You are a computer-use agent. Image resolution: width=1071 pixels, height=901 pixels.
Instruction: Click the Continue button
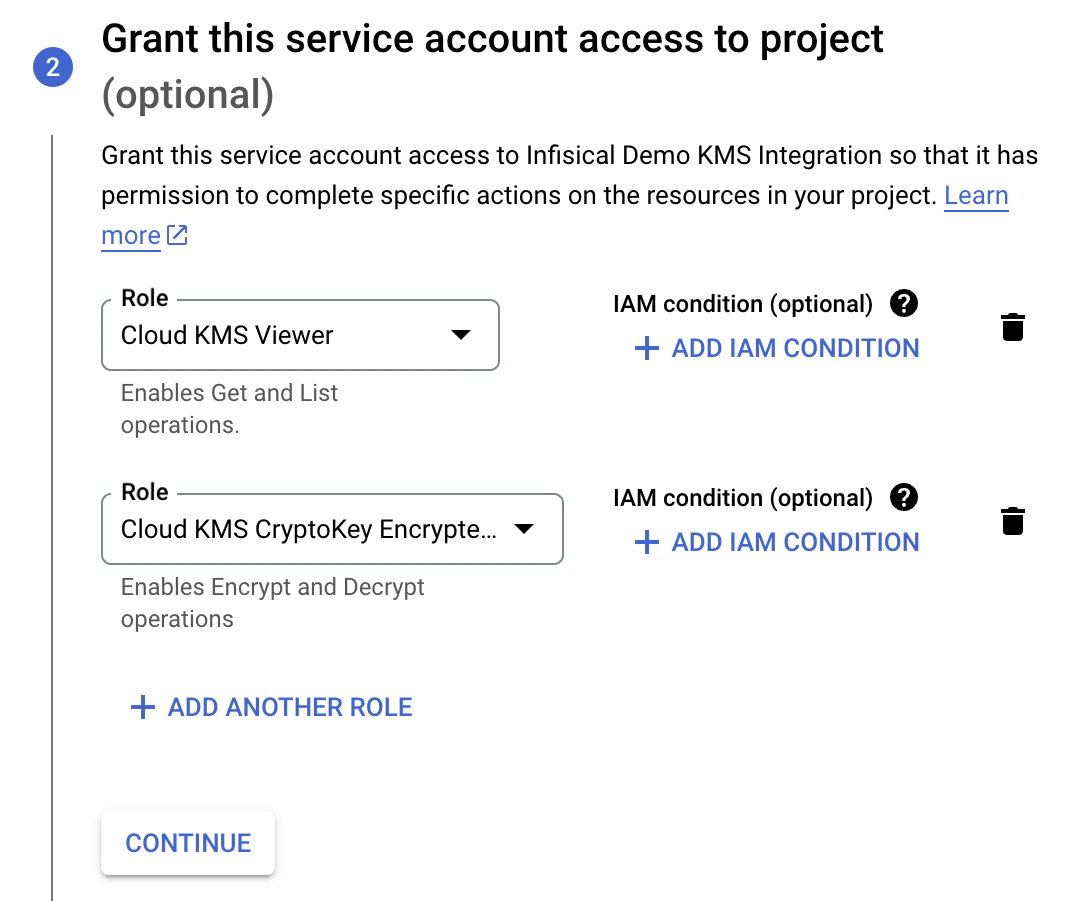pos(188,843)
